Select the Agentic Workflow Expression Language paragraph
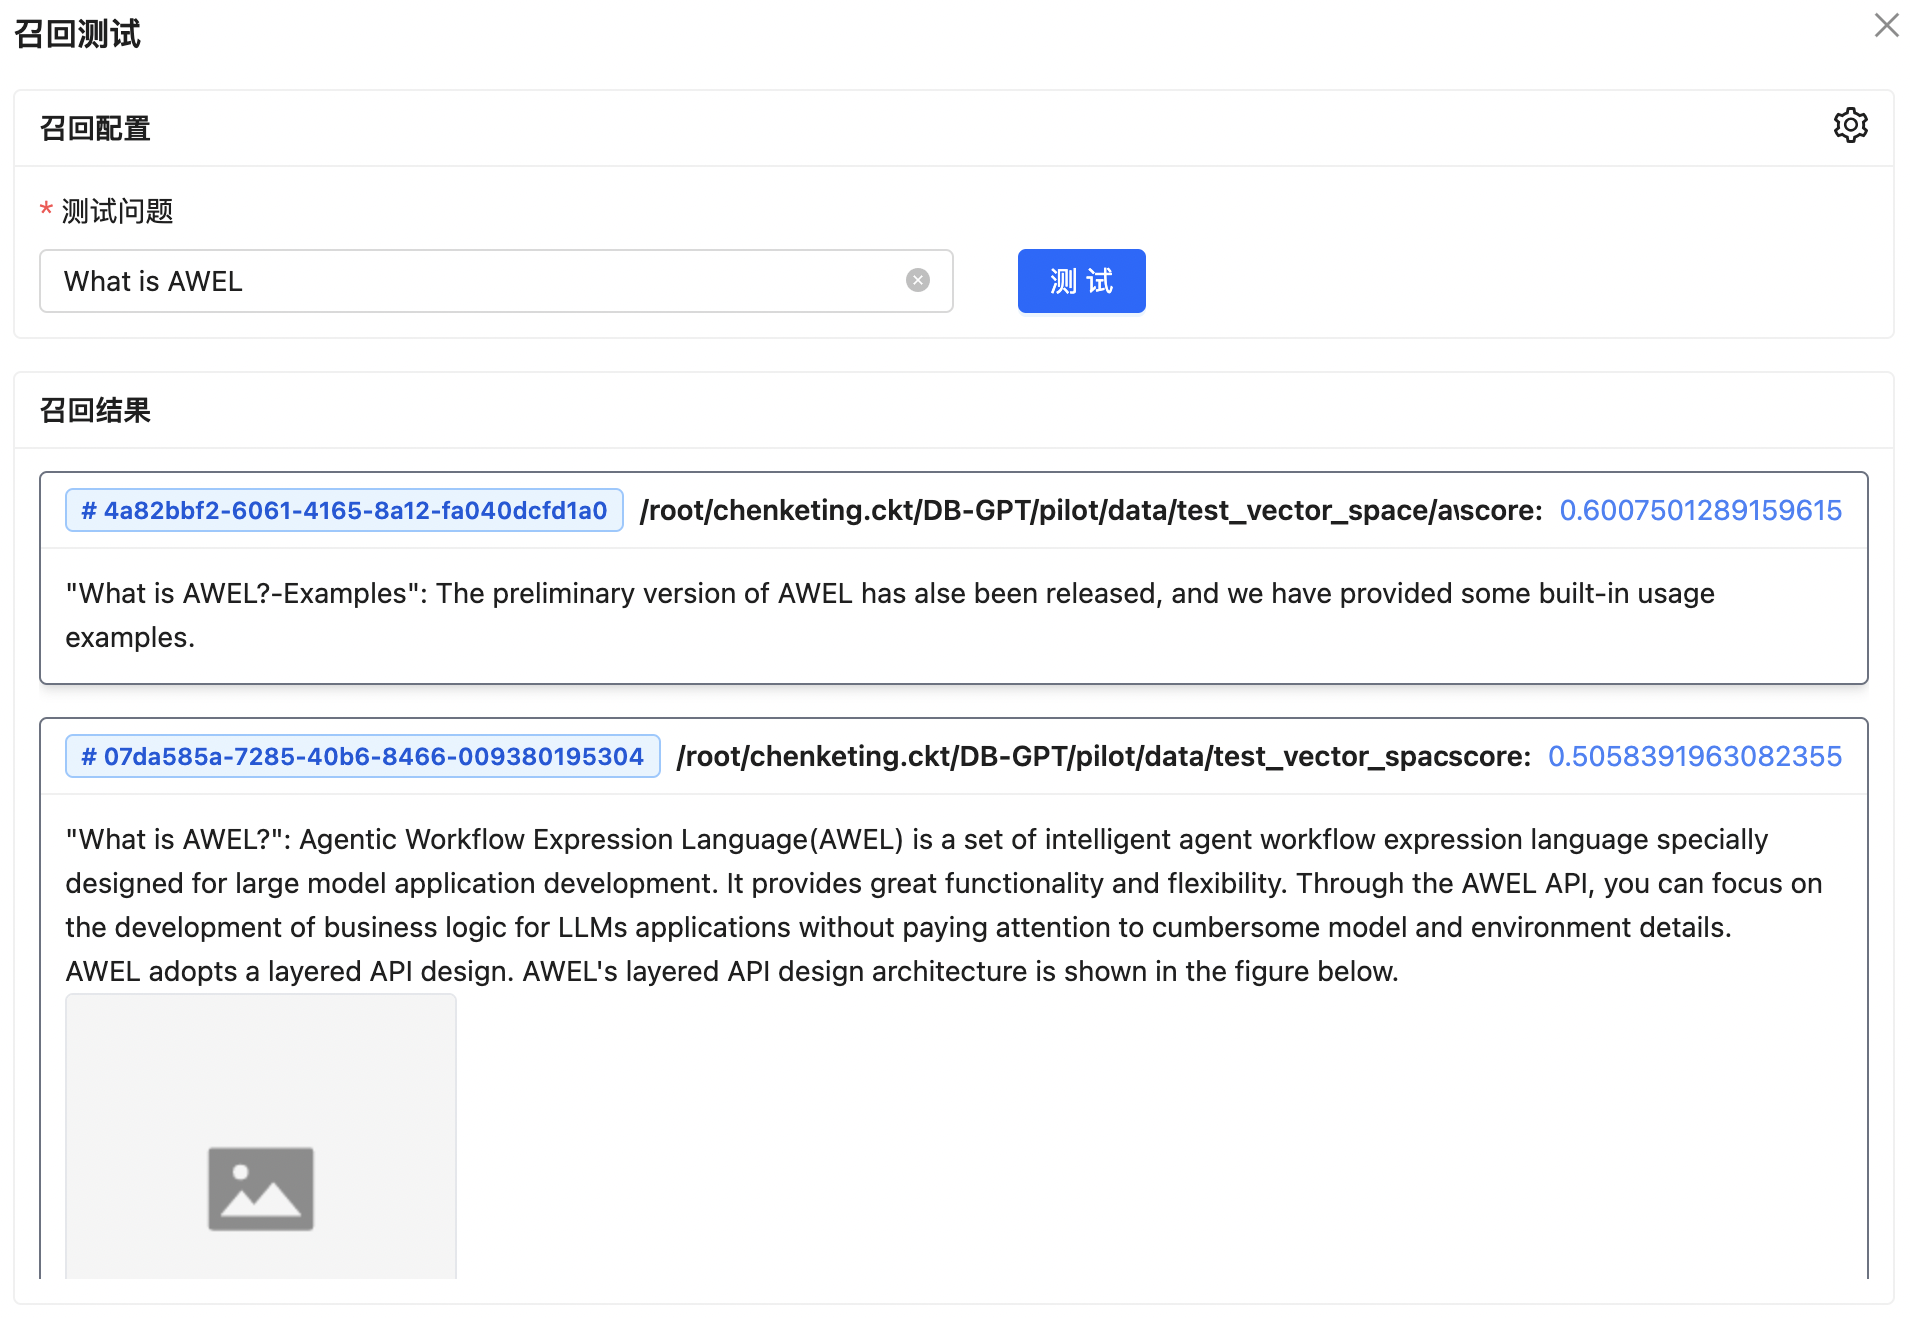1910x1318 pixels. (944, 905)
